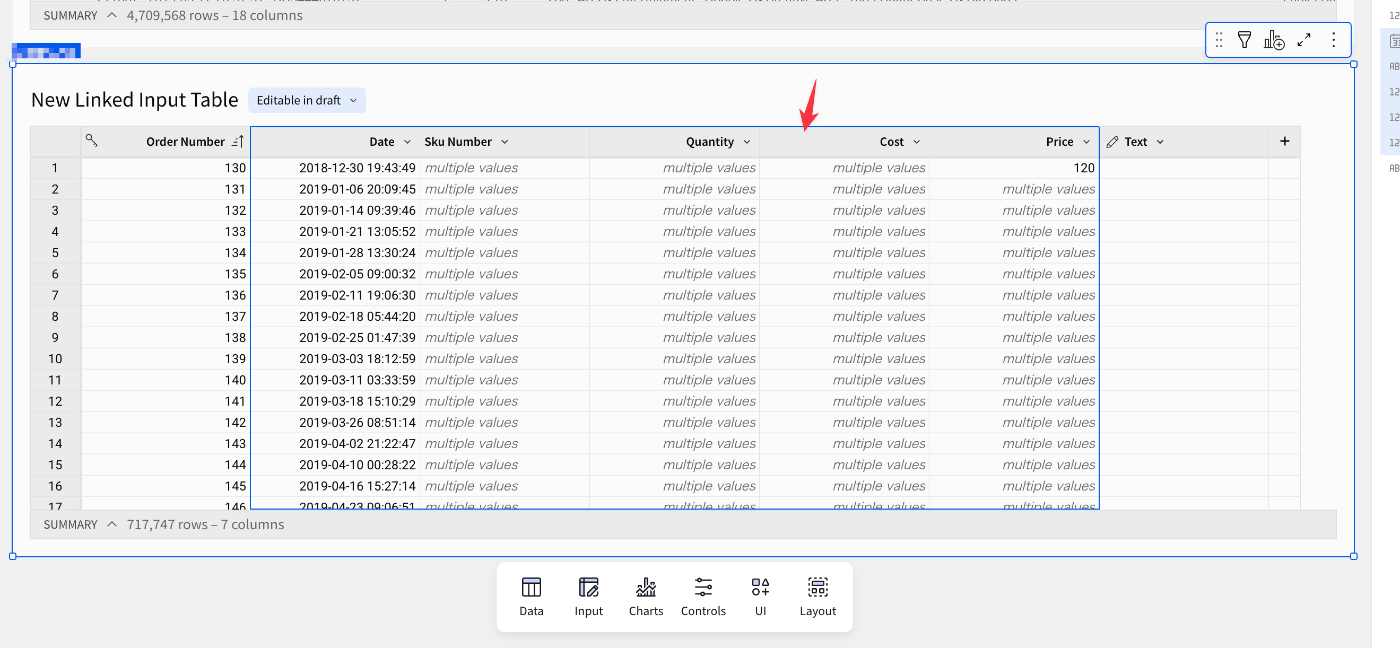Click order number cell 140
The image size is (1400, 648).
(165, 380)
